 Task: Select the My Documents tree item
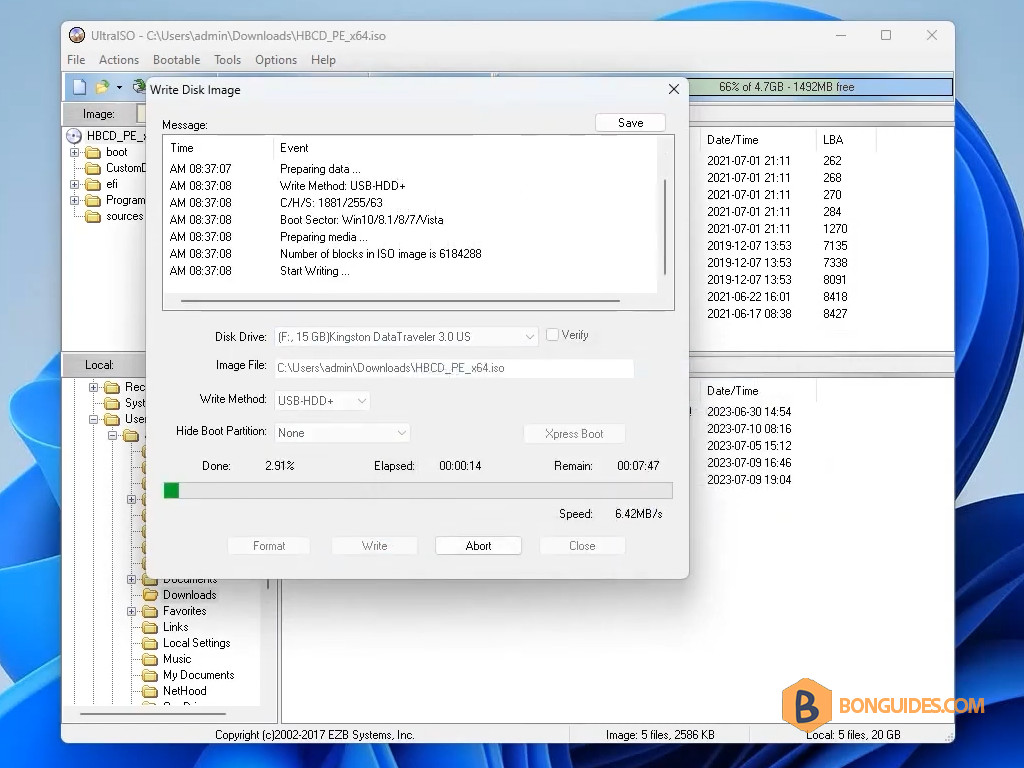[199, 675]
